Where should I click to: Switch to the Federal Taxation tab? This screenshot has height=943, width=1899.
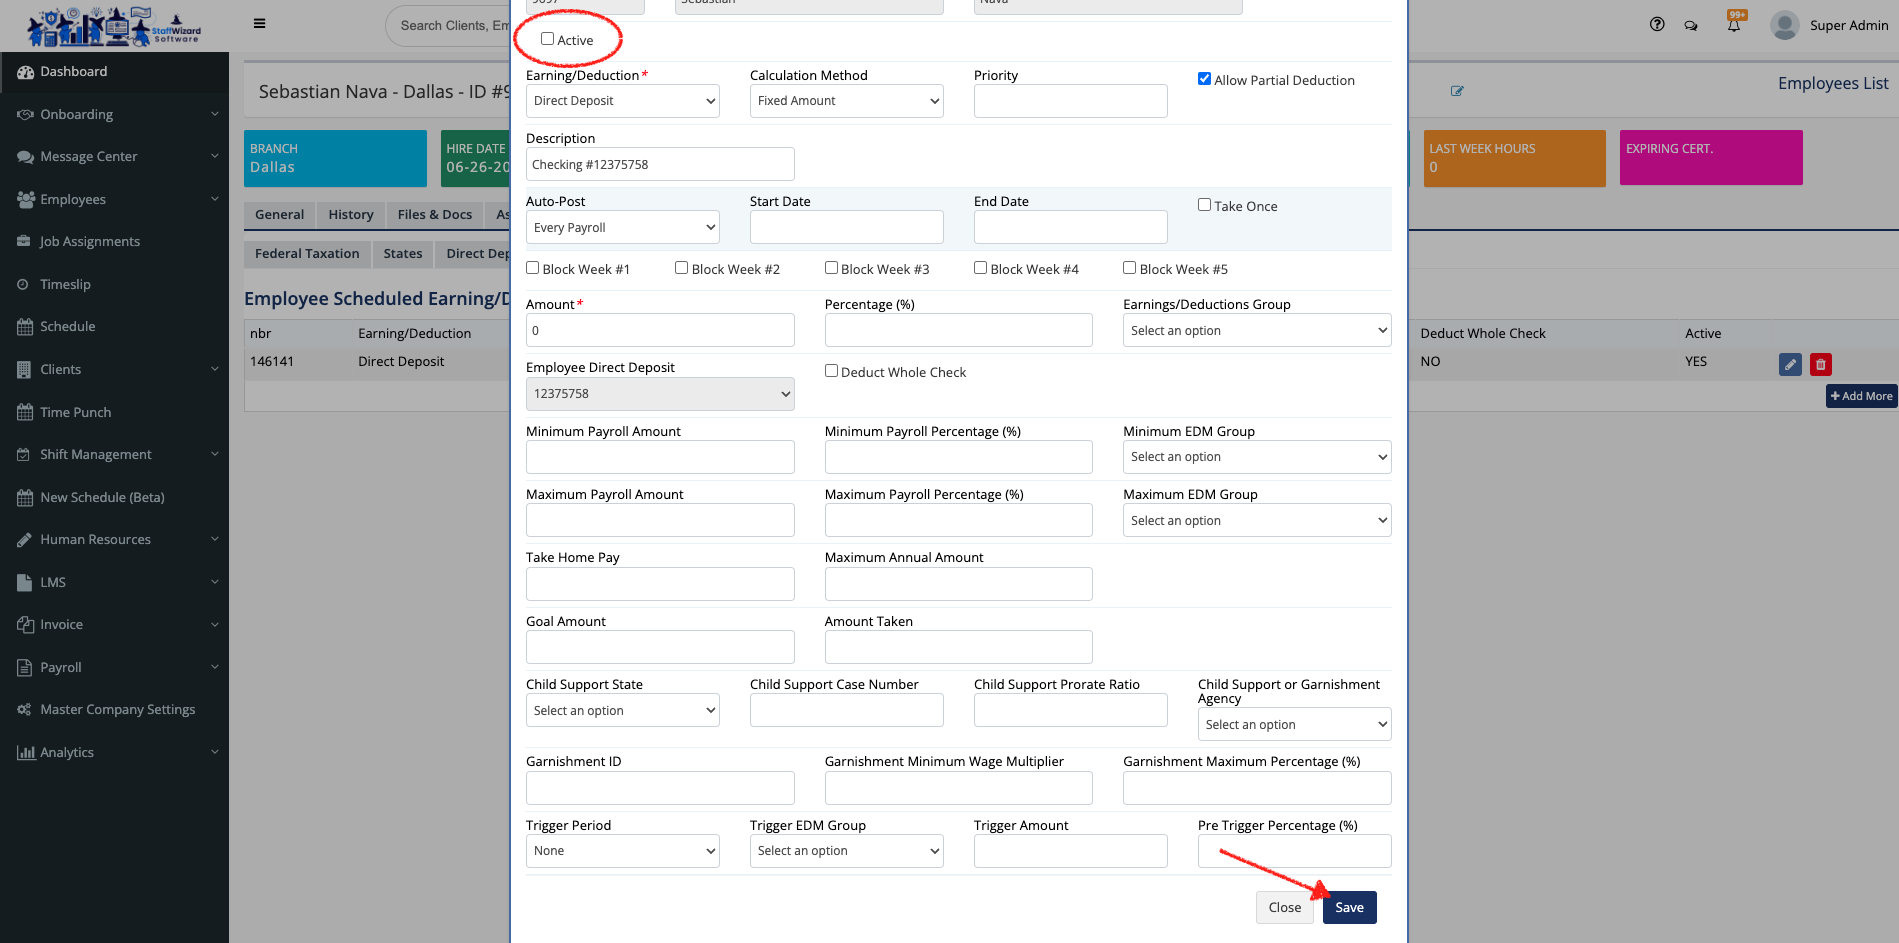click(x=307, y=254)
